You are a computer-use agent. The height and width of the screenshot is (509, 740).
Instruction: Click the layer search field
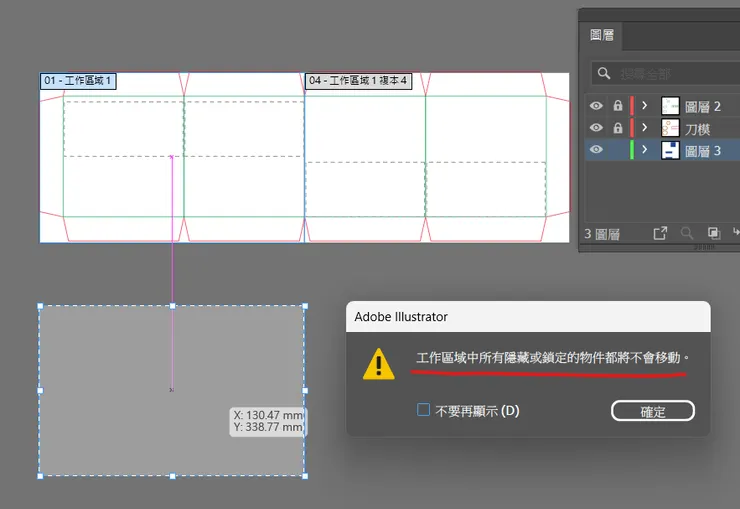pyautogui.click(x=665, y=73)
